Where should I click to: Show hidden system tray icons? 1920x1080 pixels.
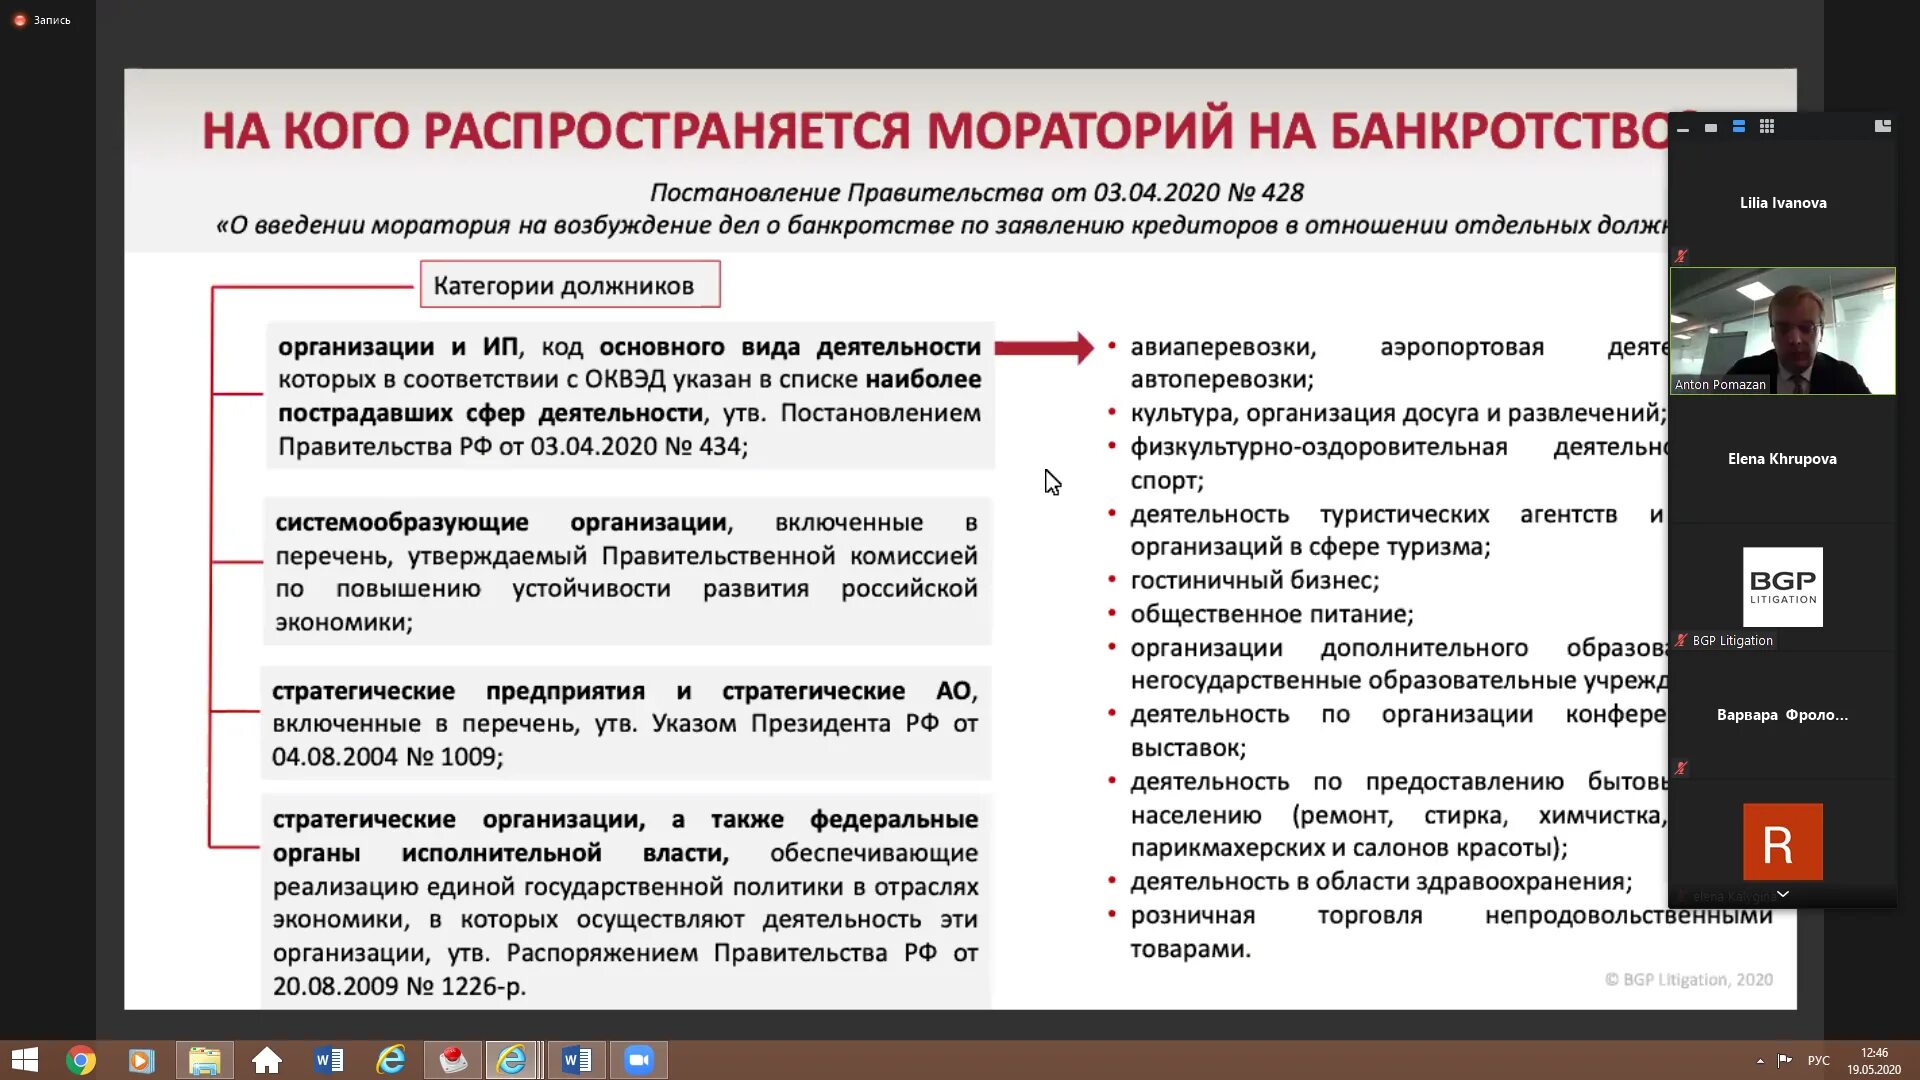coord(1760,1061)
